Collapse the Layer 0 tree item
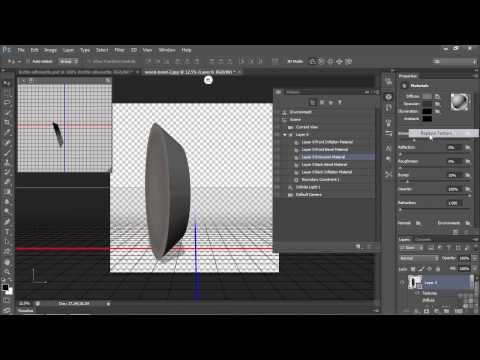Screen dimensions: 480x360 point(285,135)
